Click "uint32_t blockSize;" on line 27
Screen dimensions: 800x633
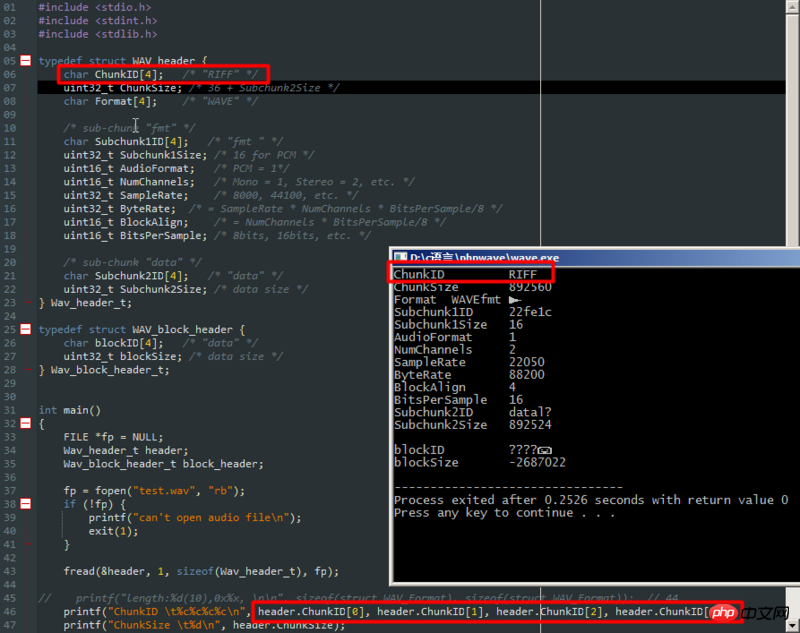[x=122, y=356]
